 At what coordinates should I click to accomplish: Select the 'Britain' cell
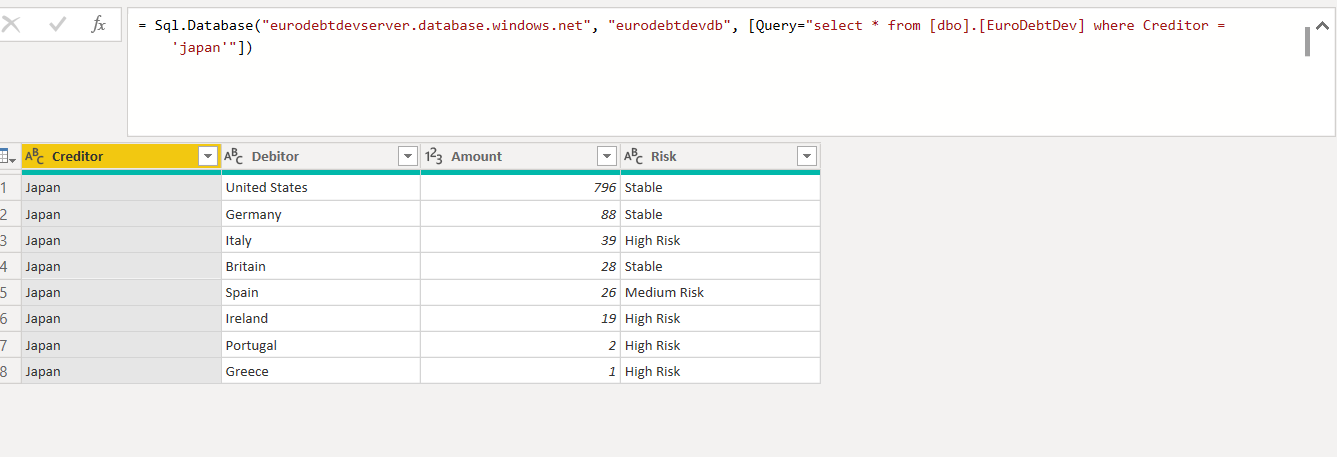click(x=321, y=266)
